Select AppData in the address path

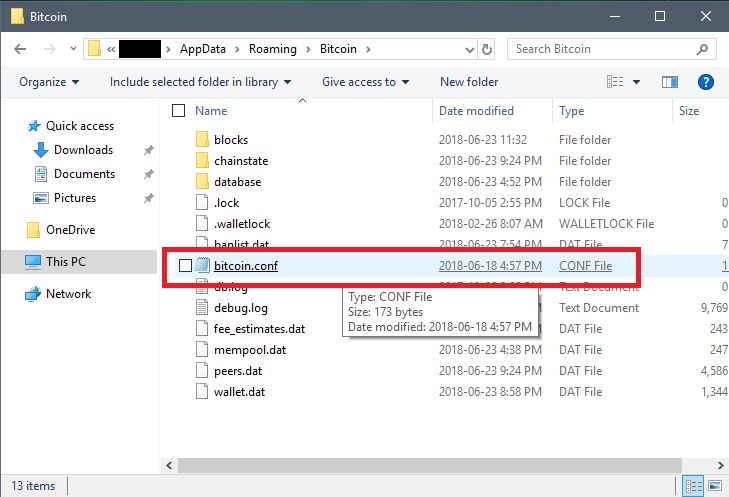pos(203,49)
